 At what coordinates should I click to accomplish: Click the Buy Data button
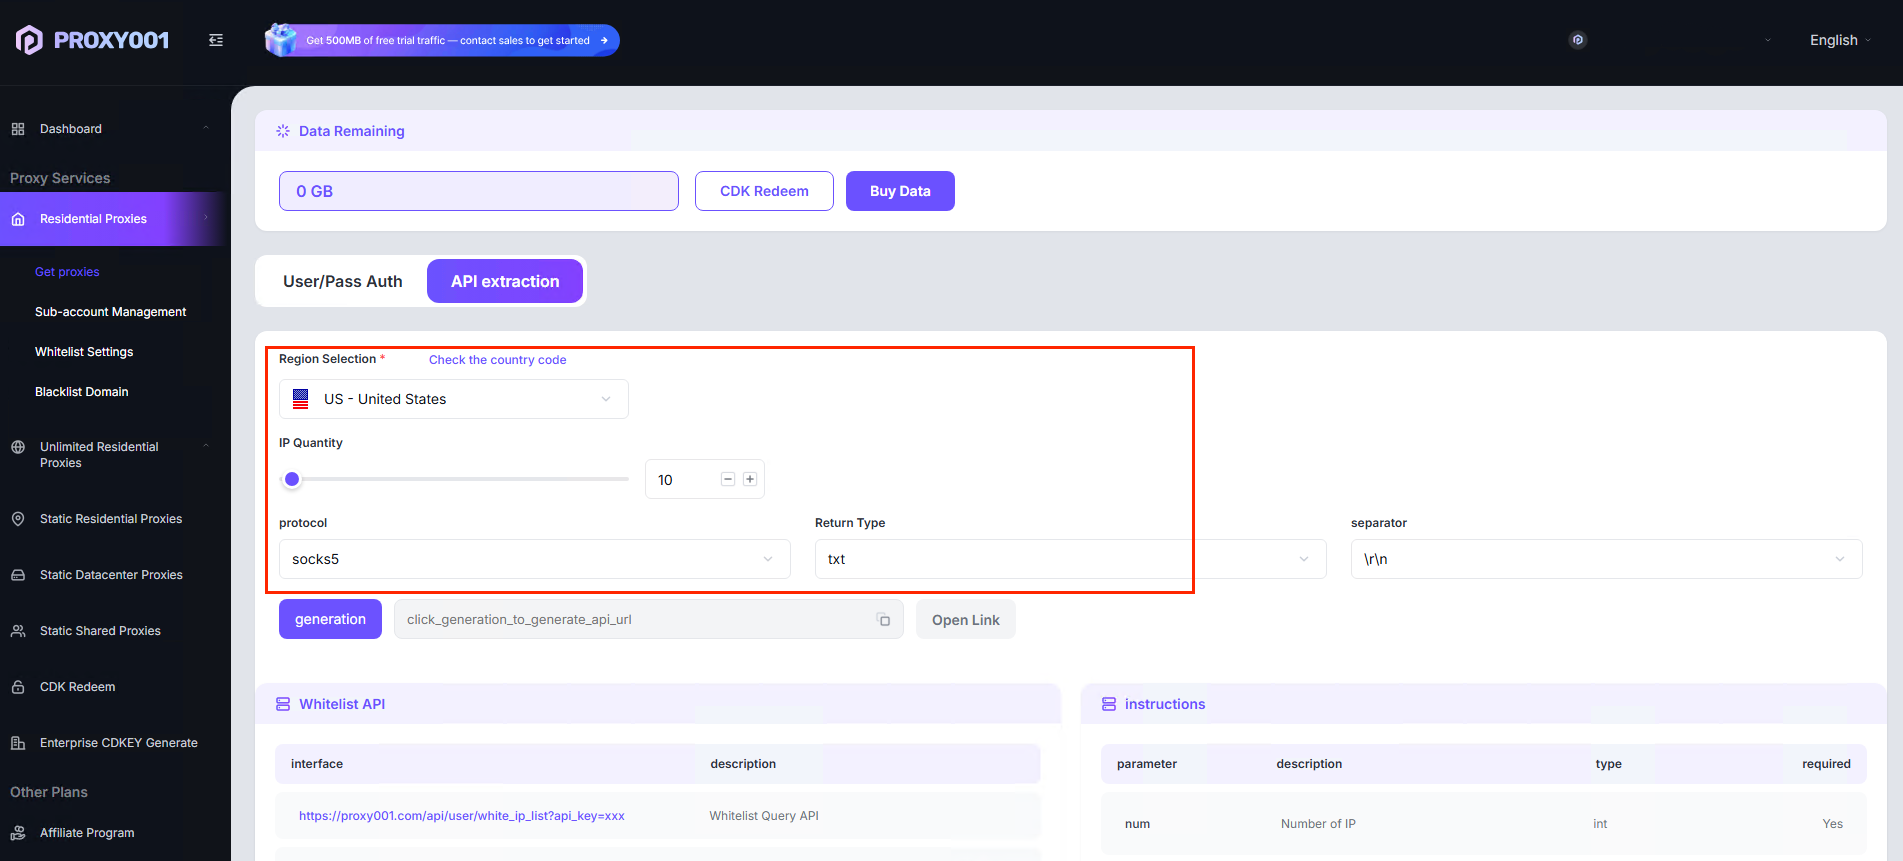click(x=900, y=191)
